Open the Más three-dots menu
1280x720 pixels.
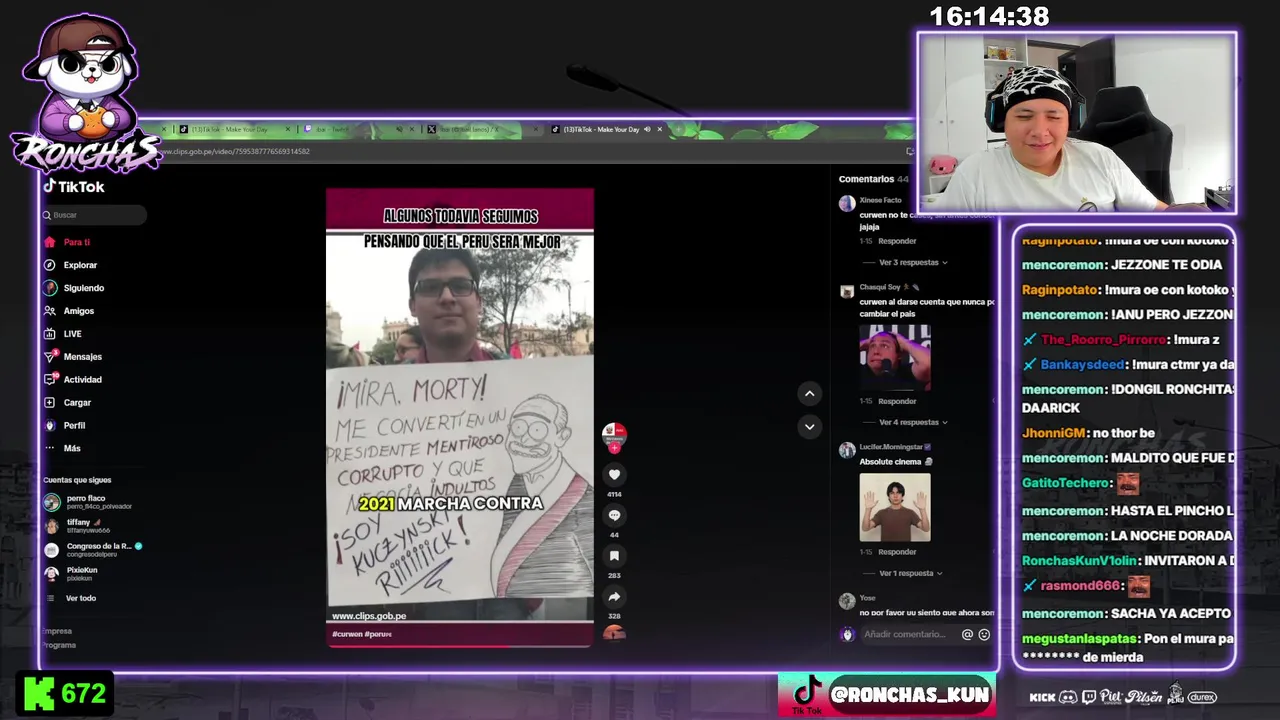pyautogui.click(x=50, y=448)
